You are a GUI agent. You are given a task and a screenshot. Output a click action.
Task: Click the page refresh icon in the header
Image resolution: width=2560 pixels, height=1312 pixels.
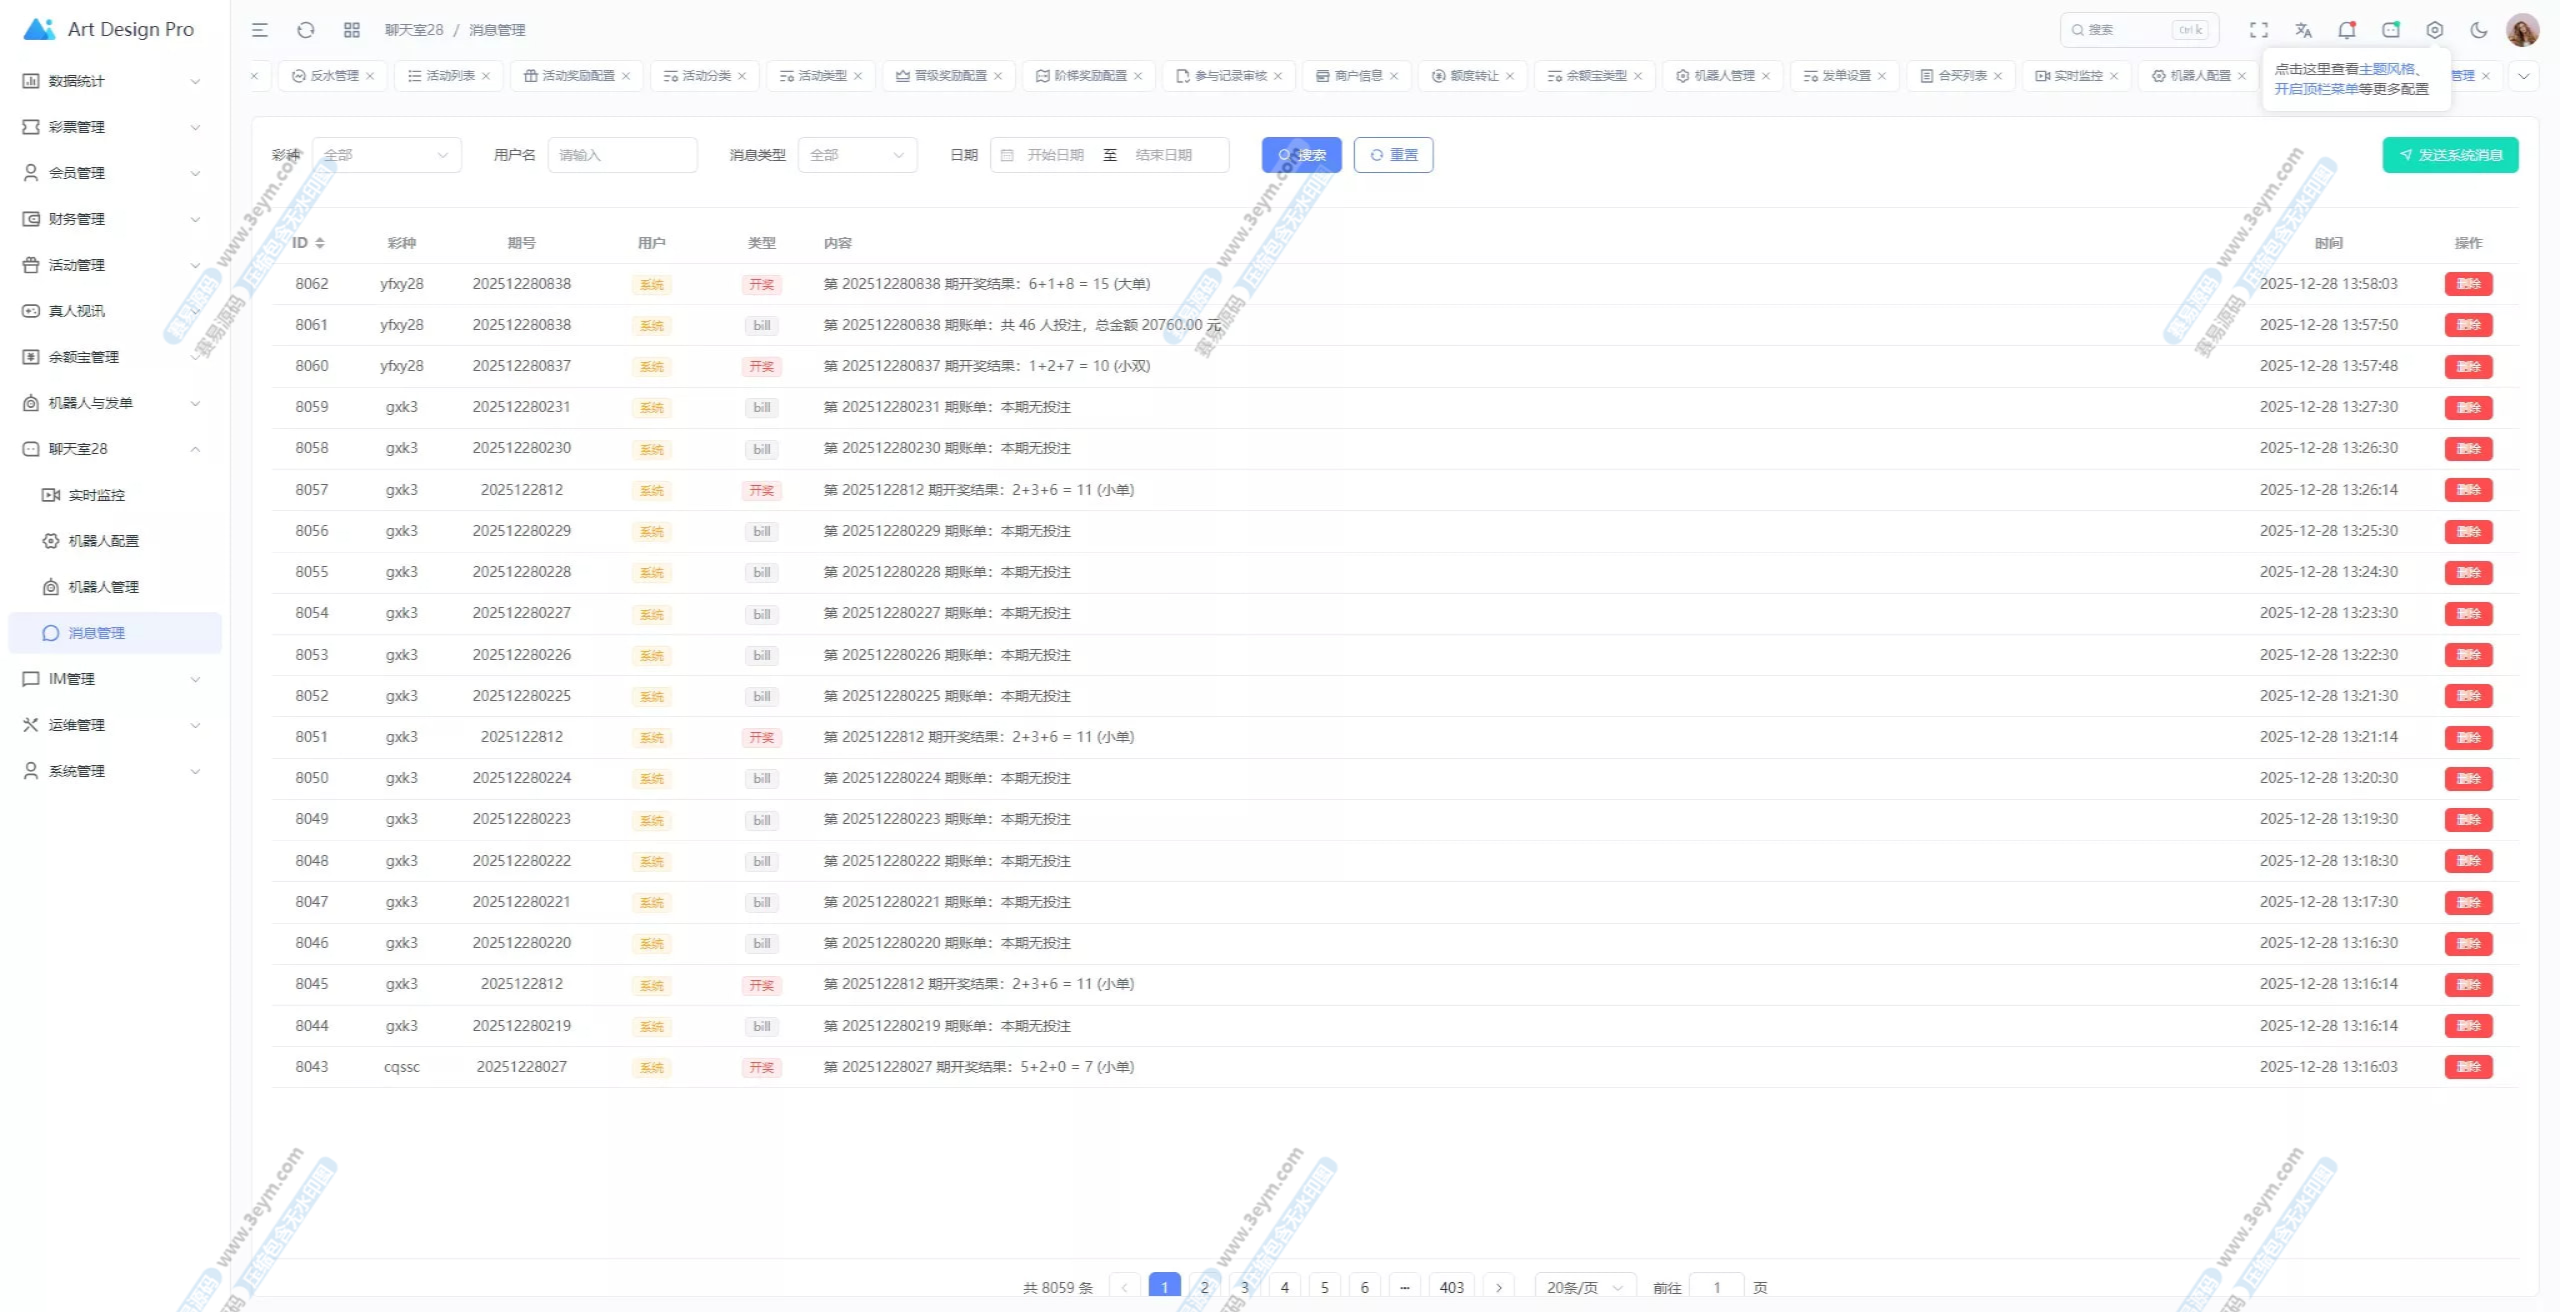pyautogui.click(x=306, y=30)
